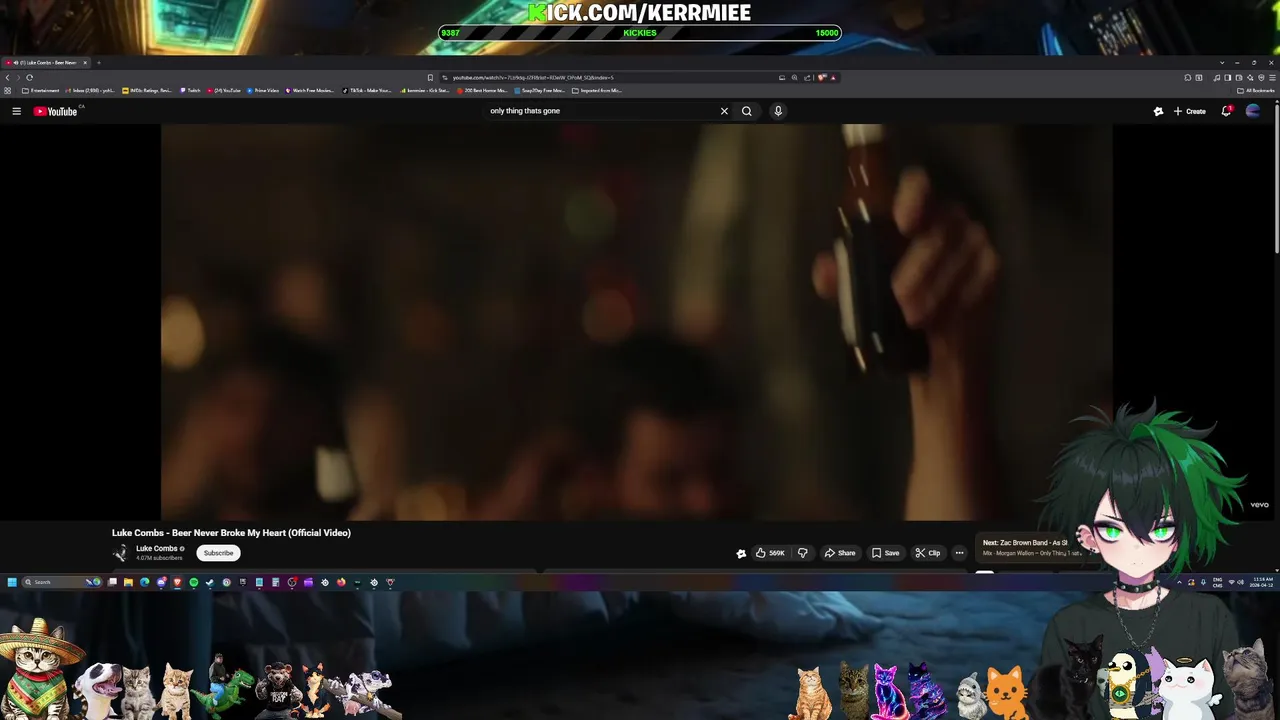Screen dimensions: 1280x720
Task: Click the browser address bar URL
Action: tap(533, 77)
